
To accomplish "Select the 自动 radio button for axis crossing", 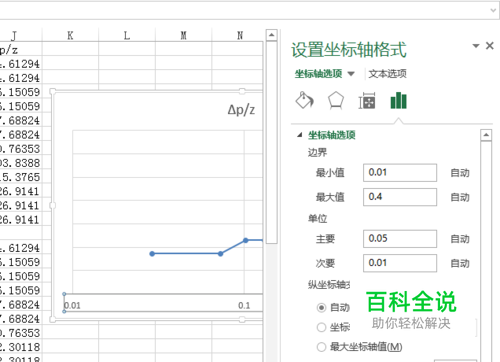I will 321,307.
